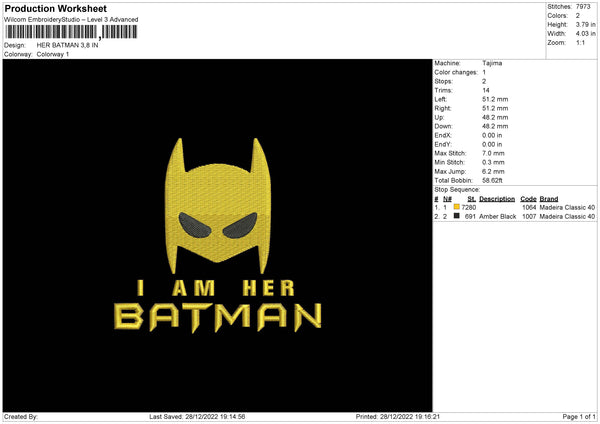
Task: Click the Trims value 14
Action: click(486, 91)
